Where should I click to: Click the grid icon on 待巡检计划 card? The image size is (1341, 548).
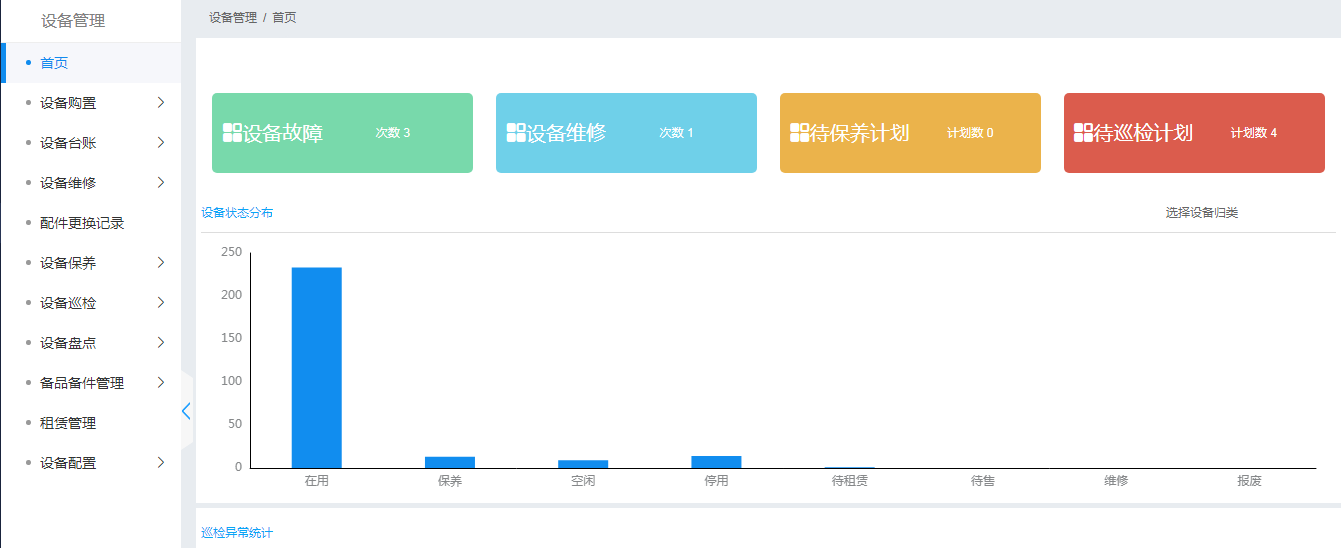pos(1084,133)
